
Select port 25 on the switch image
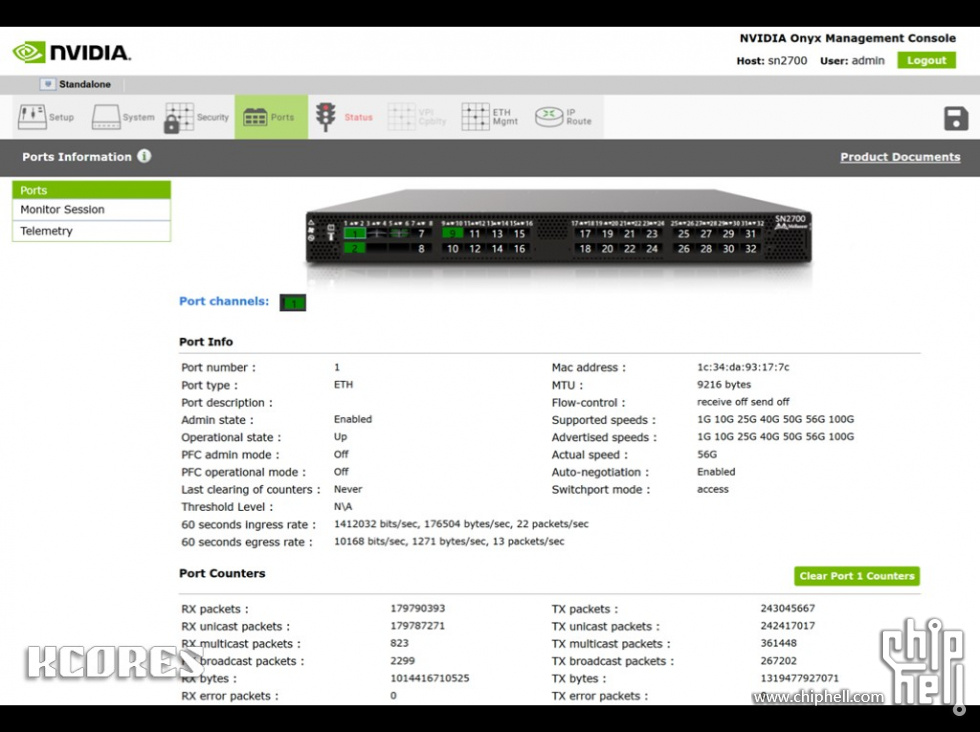point(684,234)
